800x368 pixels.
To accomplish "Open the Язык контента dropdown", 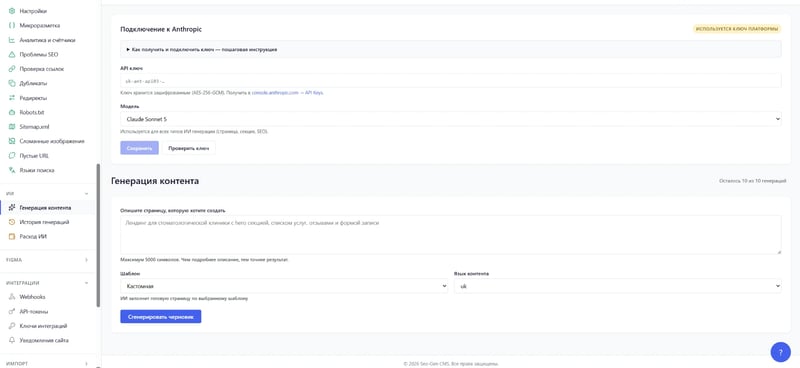I will coord(617,286).
